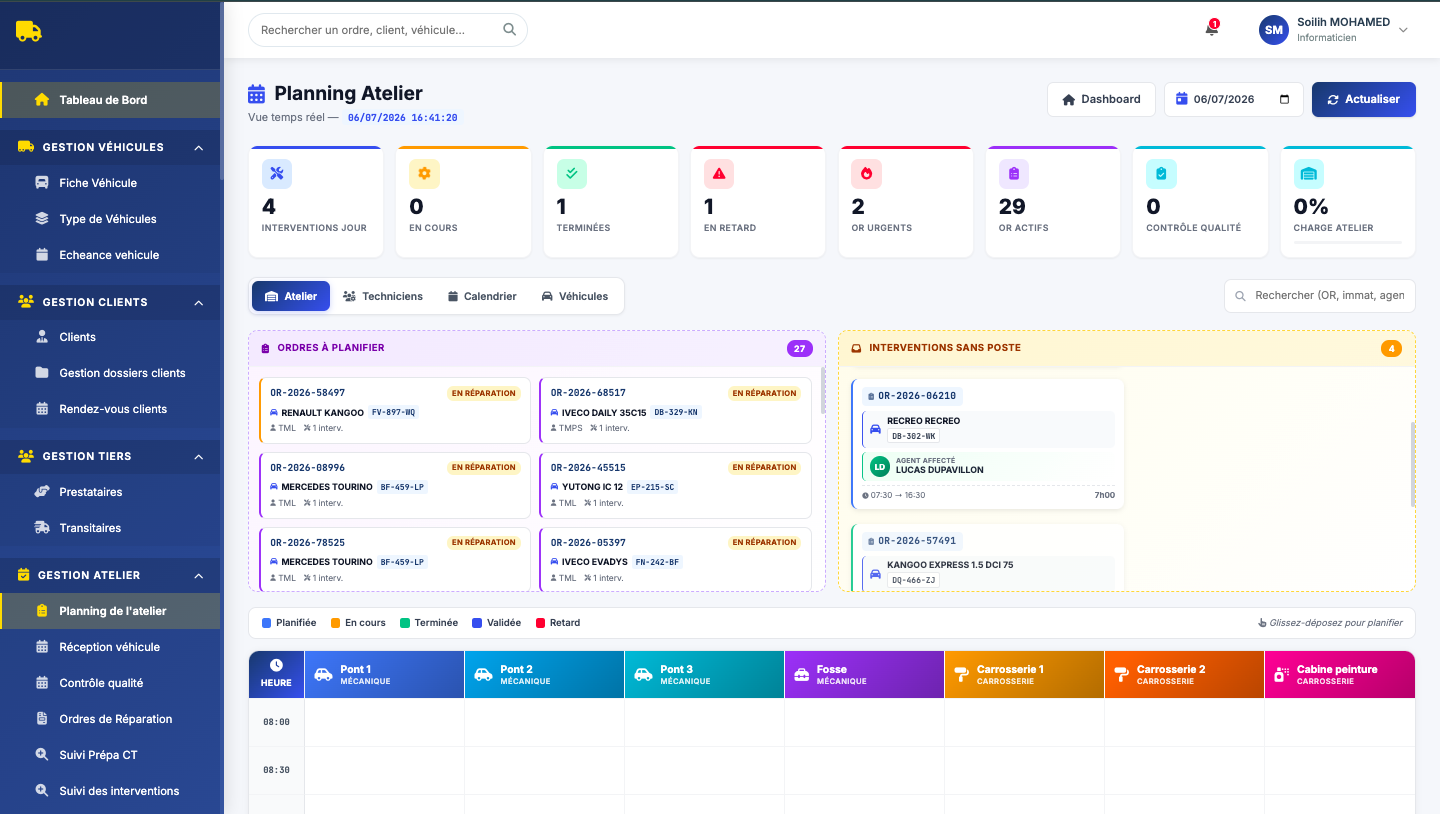Click the magnifier icon in the top search bar

(510, 30)
